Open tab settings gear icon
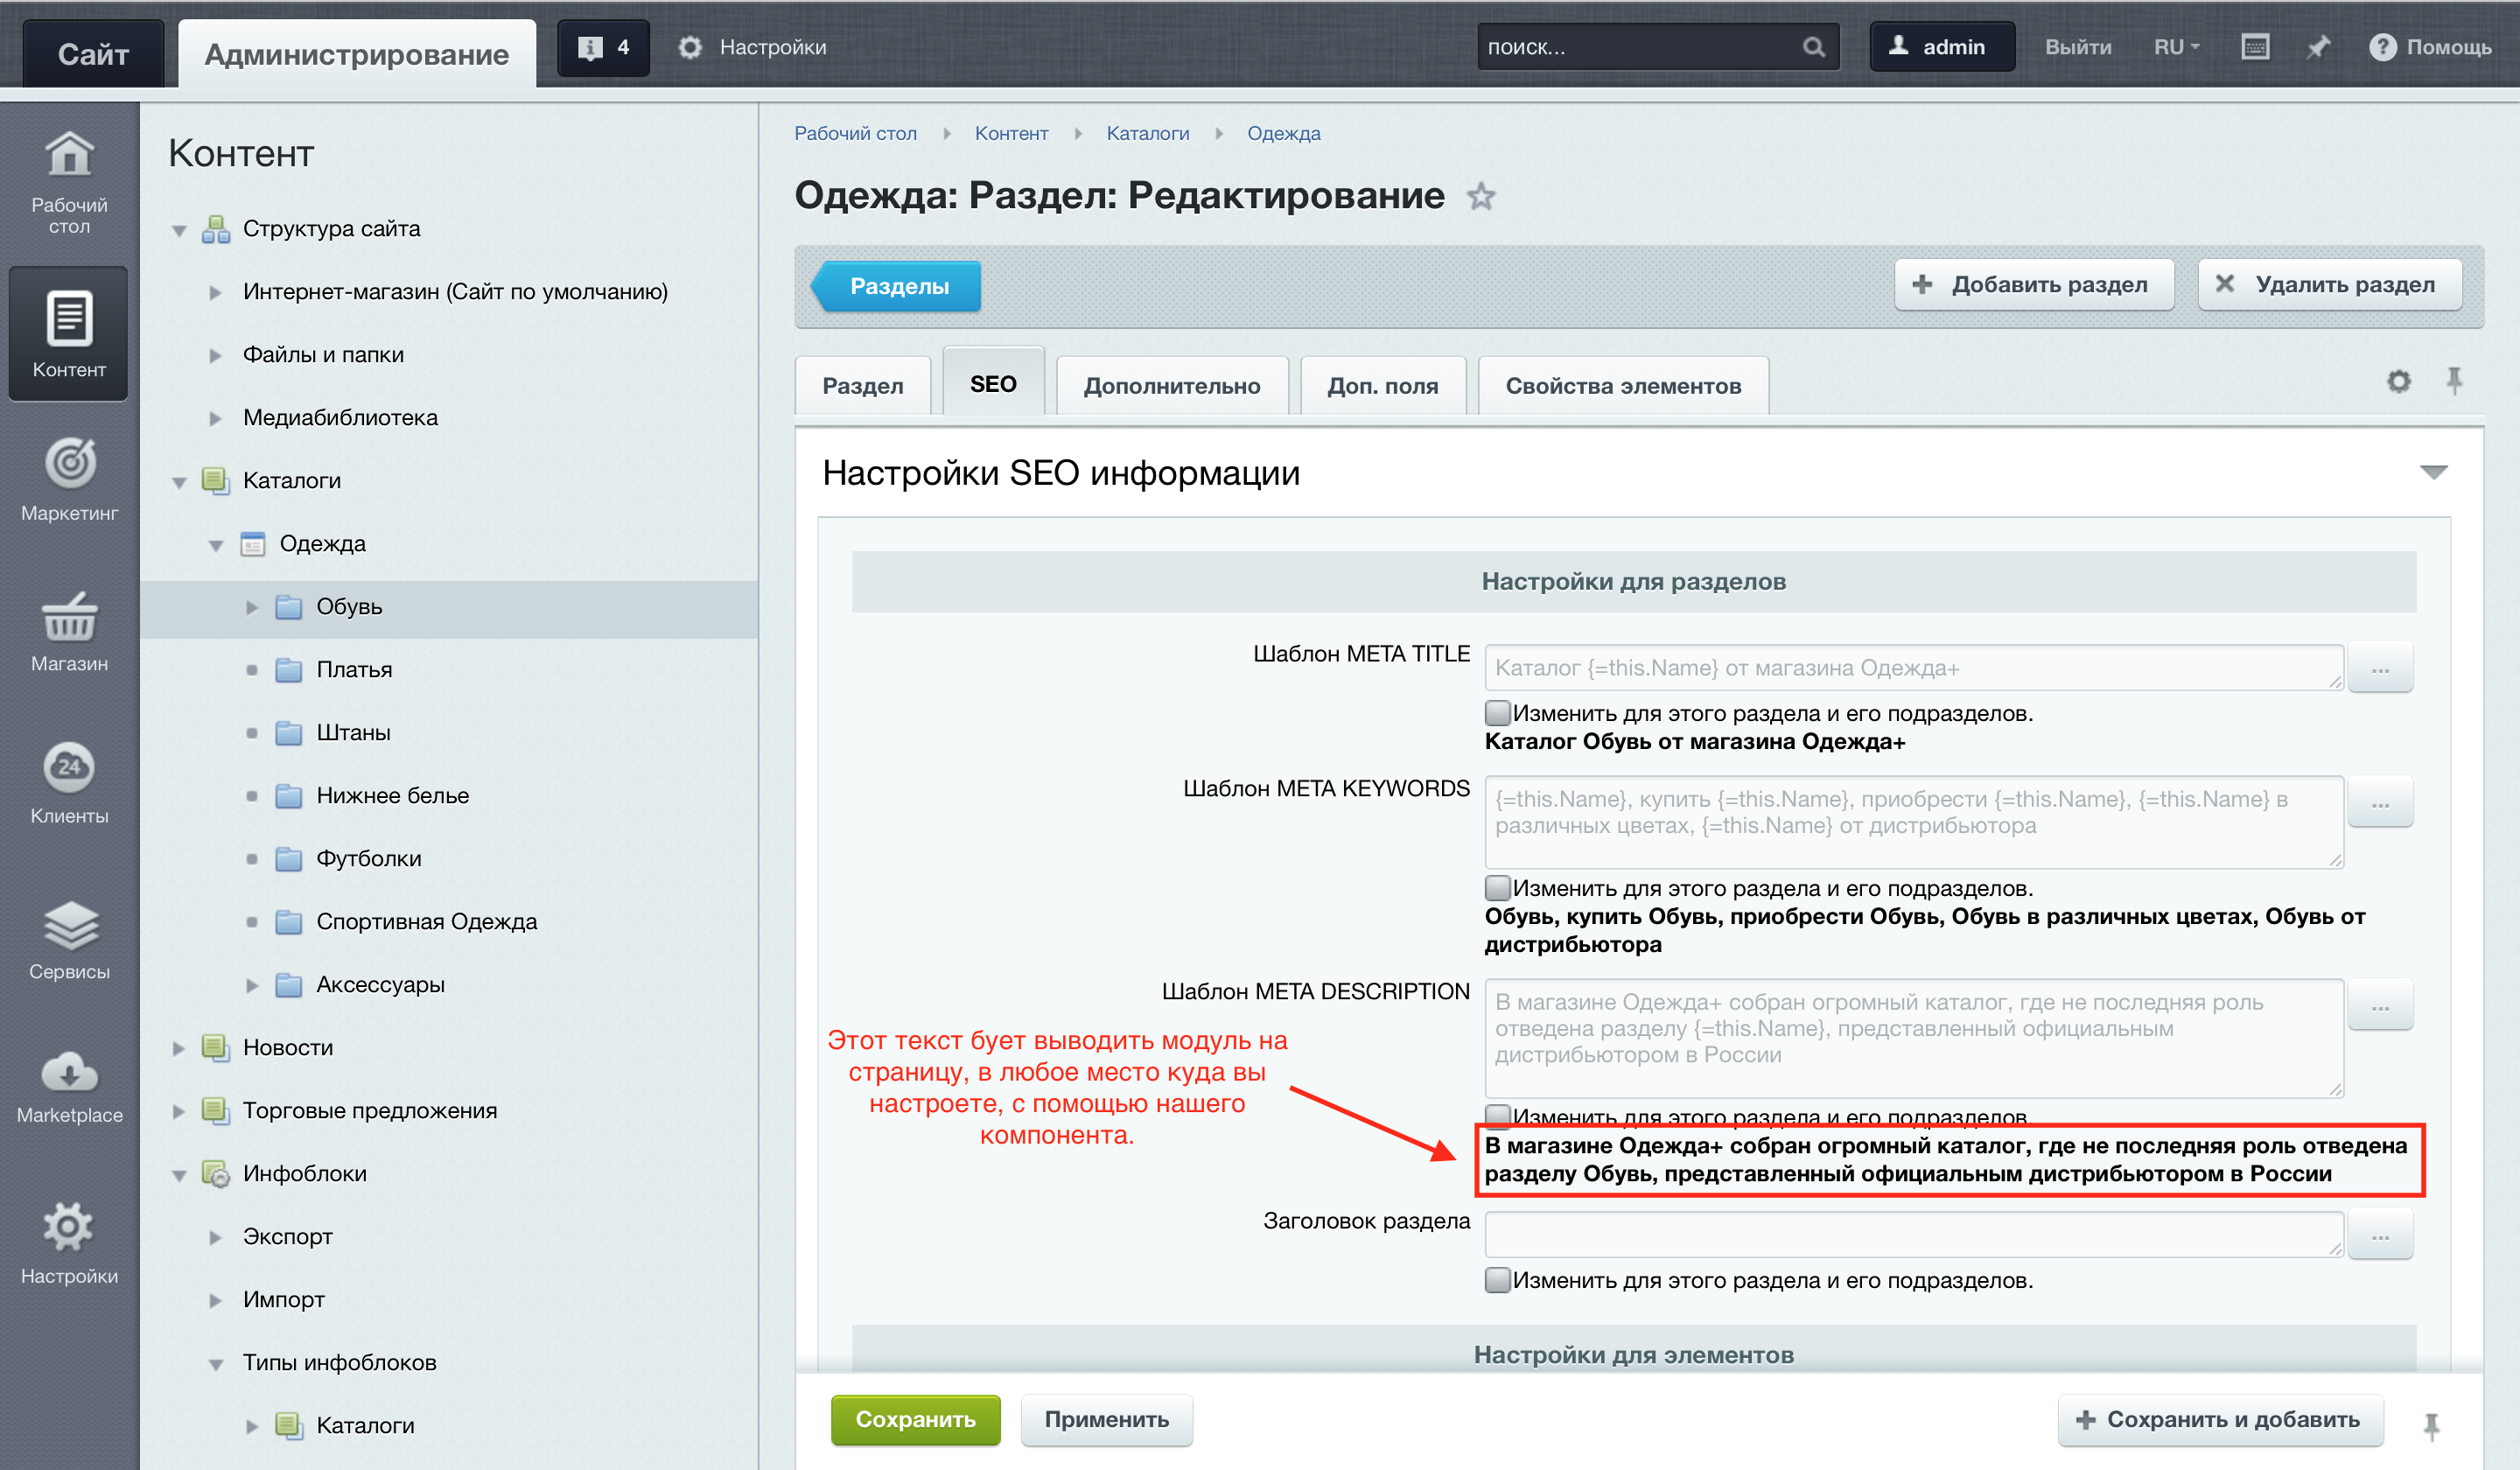Viewport: 2520px width, 1470px height. coord(2398,381)
